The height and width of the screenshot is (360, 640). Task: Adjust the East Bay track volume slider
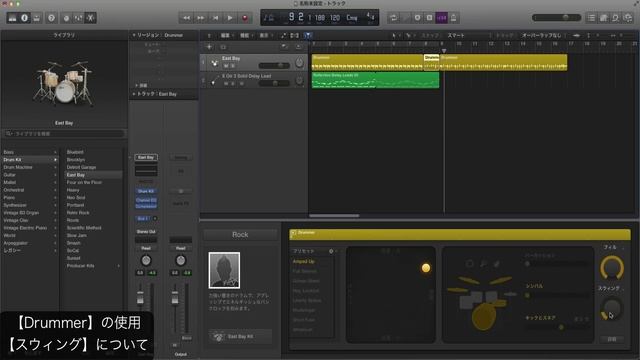[x=274, y=65]
